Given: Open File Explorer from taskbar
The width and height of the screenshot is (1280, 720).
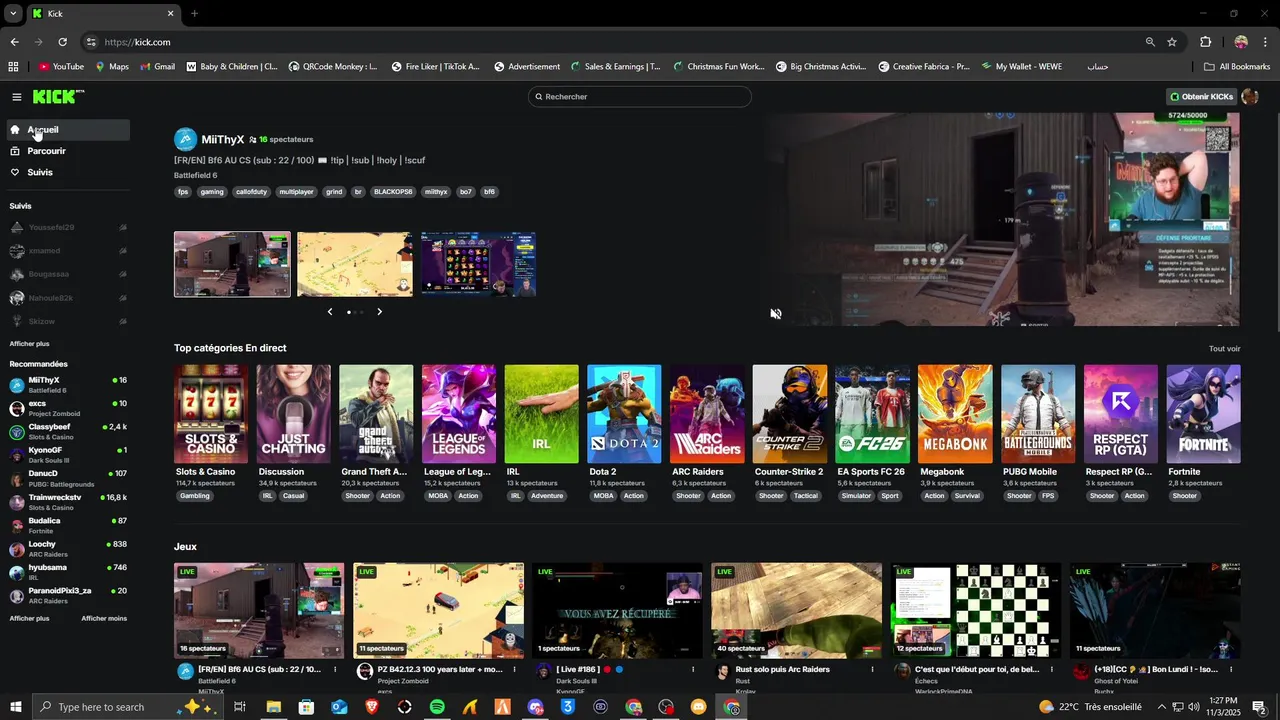Looking at the screenshot, I should 273,707.
